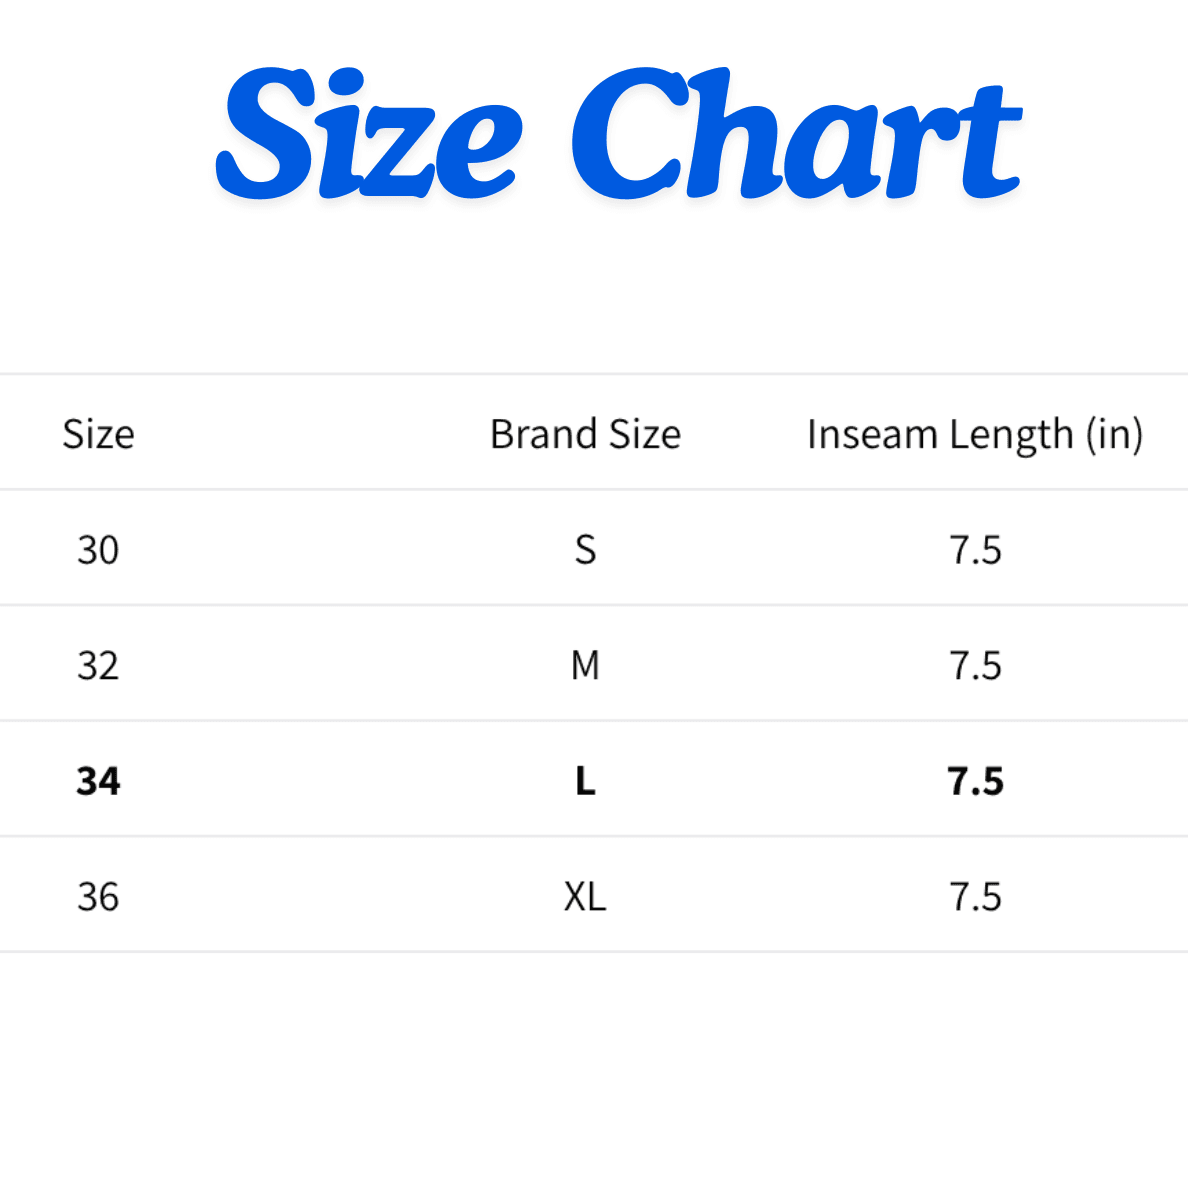1188x1188 pixels.
Task: Click the '(in)' unit in the header
Action: click(1114, 435)
